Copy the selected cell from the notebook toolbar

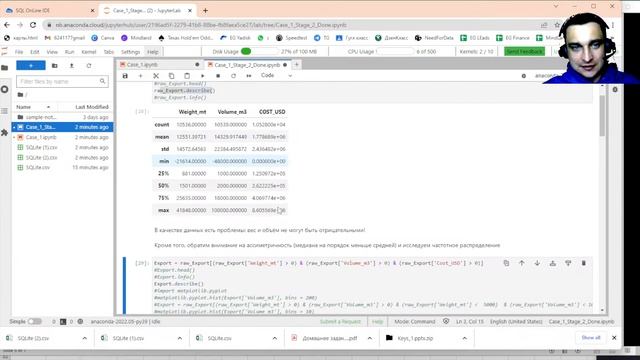171,76
